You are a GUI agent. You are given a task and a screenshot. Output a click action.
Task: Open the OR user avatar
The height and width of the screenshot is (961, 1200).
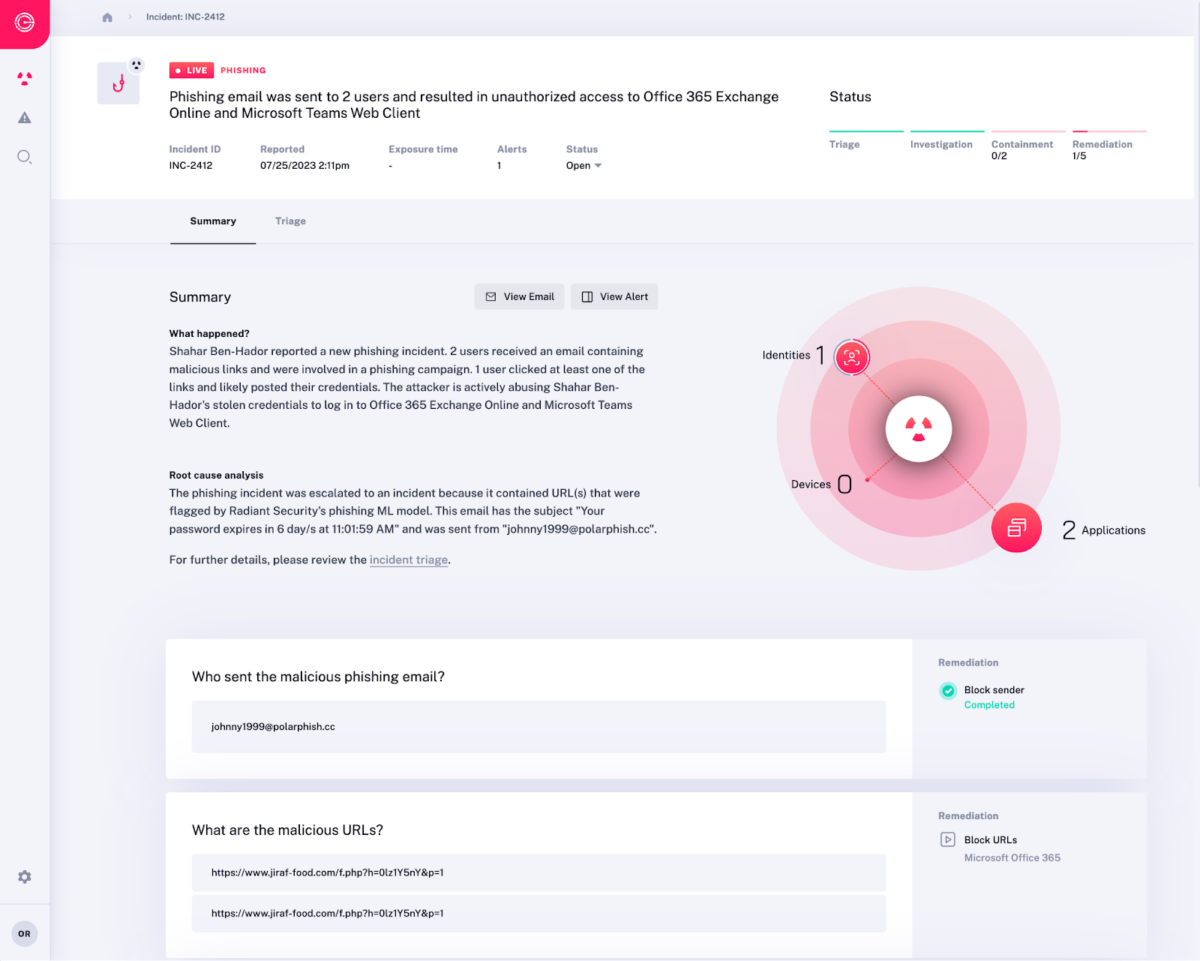click(x=25, y=934)
